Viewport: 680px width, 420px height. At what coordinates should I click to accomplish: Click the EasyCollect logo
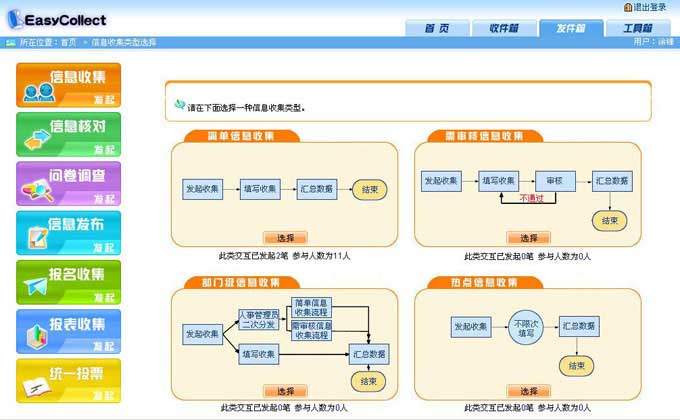tap(57, 20)
